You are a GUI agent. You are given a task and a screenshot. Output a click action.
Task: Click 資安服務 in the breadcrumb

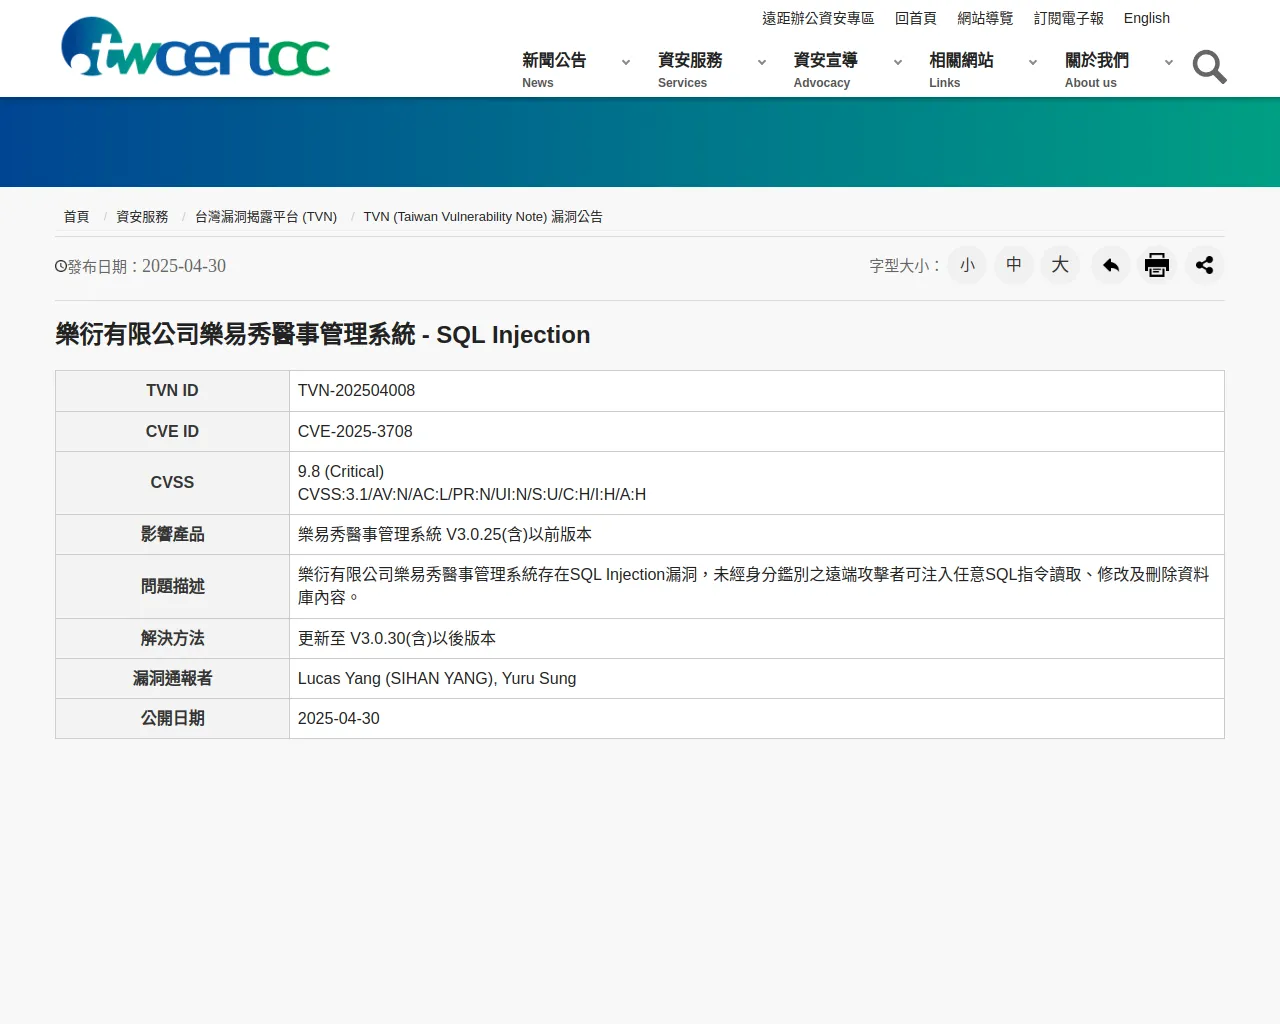tap(142, 216)
